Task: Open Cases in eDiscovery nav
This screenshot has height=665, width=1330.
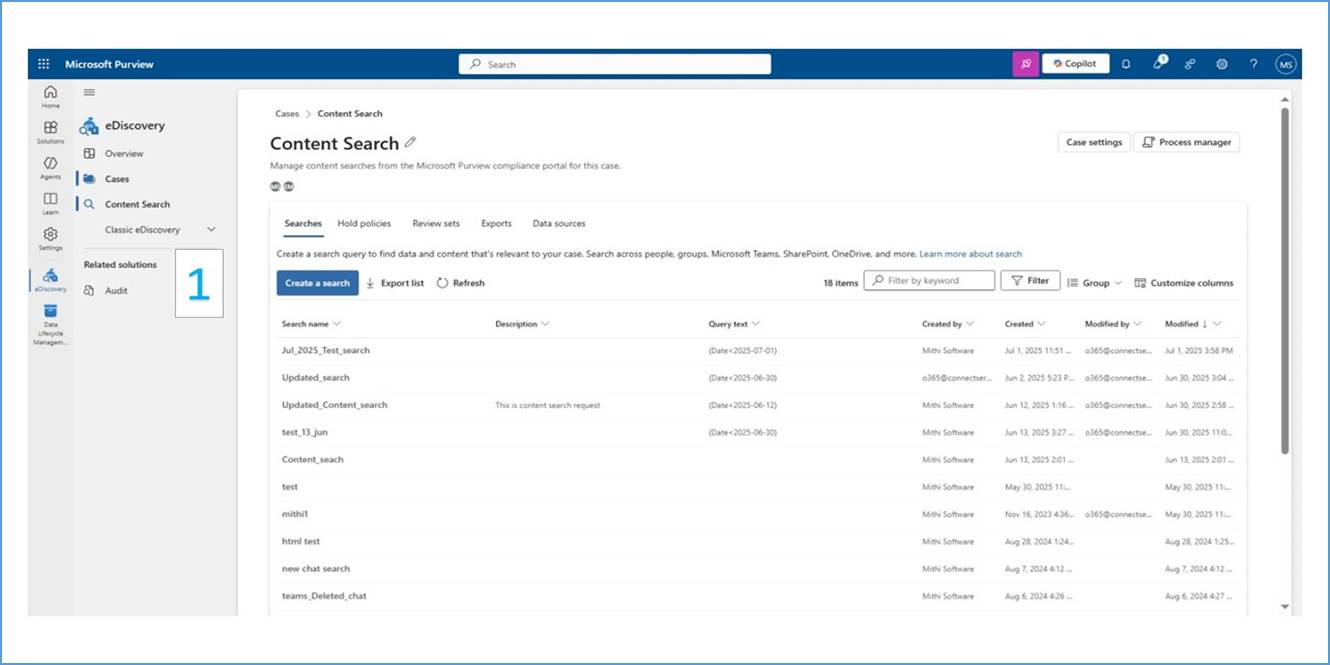Action: [117, 179]
